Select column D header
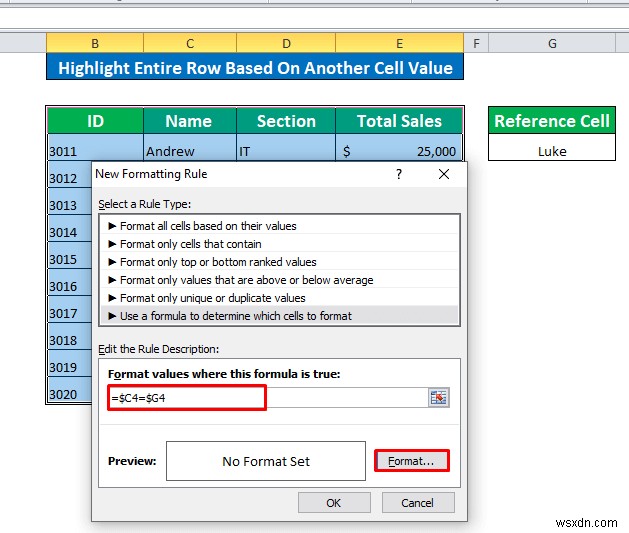The height and width of the screenshot is (533, 629). 286,43
